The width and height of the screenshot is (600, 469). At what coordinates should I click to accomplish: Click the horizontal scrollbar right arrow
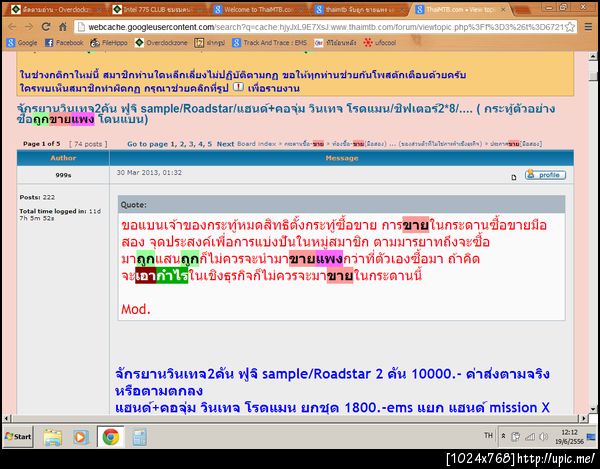click(x=584, y=419)
